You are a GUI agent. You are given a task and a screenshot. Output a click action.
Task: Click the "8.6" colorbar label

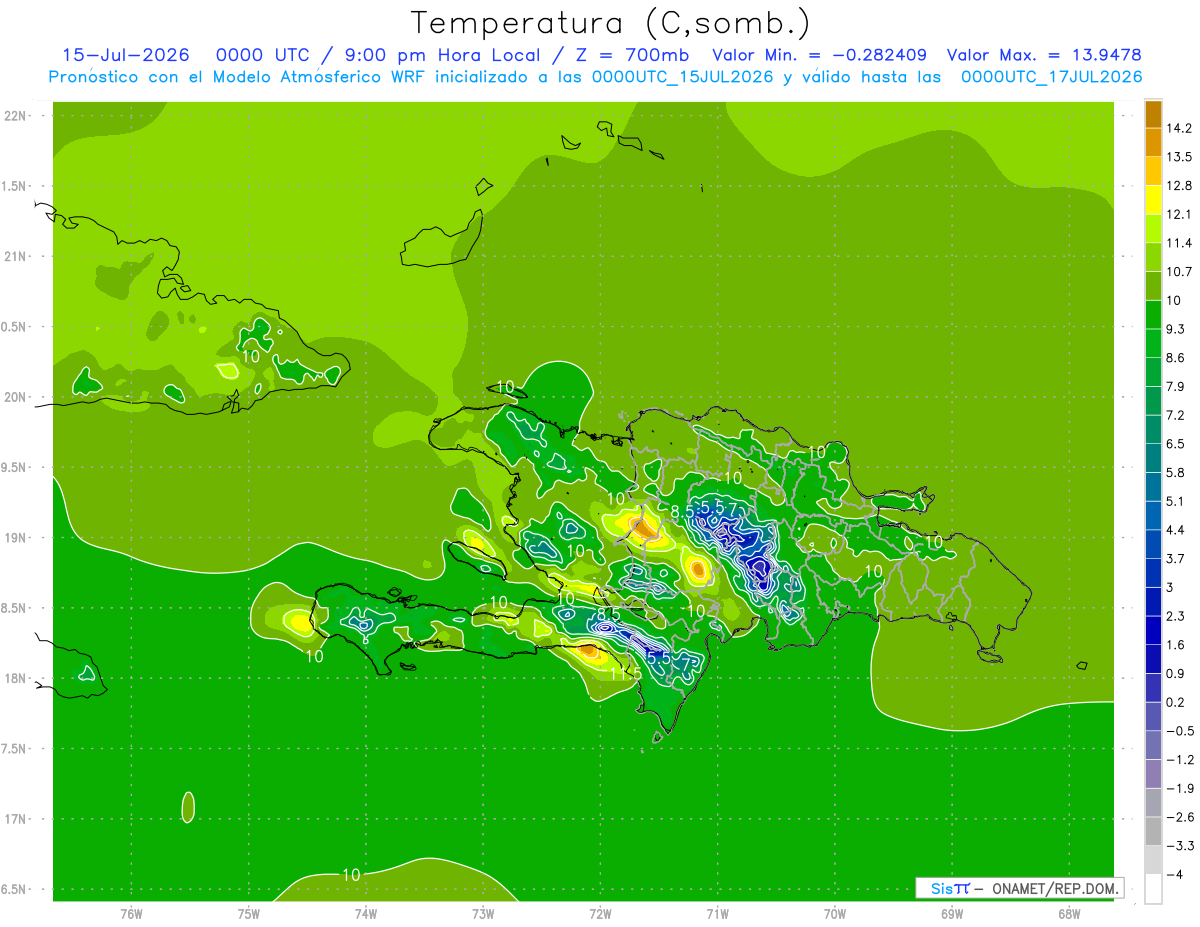tap(1175, 358)
